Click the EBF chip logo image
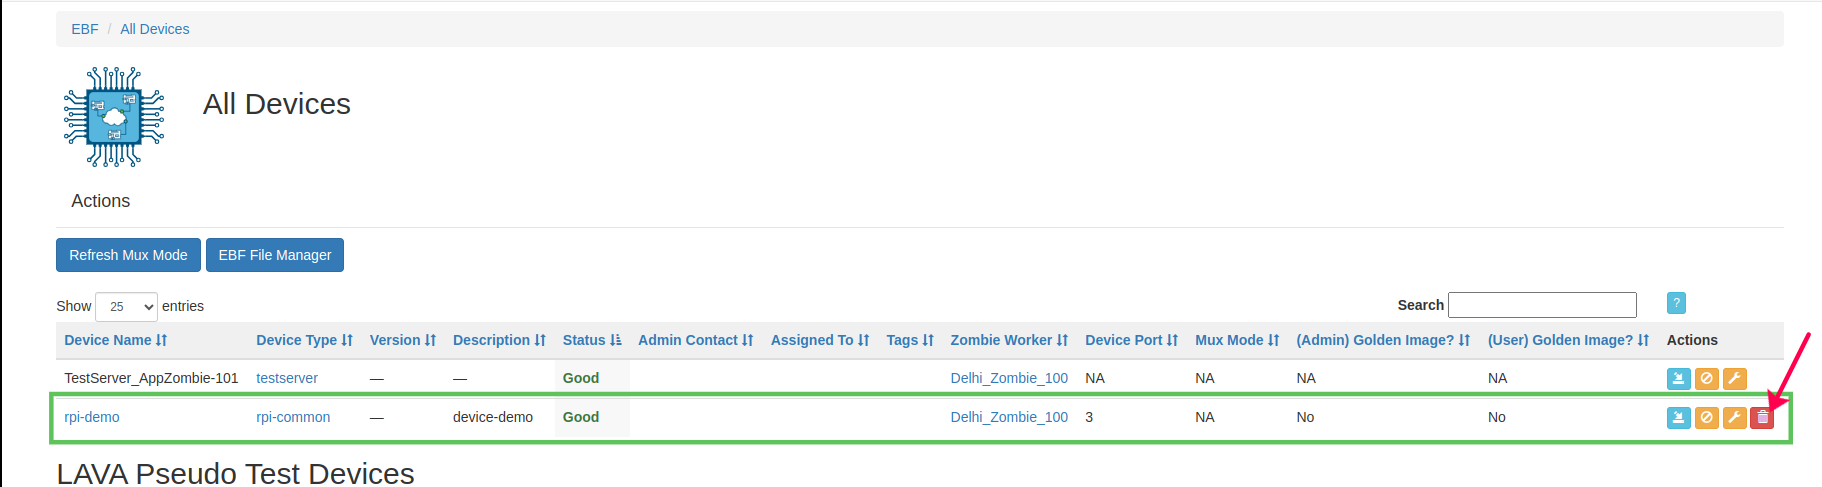 tap(114, 117)
